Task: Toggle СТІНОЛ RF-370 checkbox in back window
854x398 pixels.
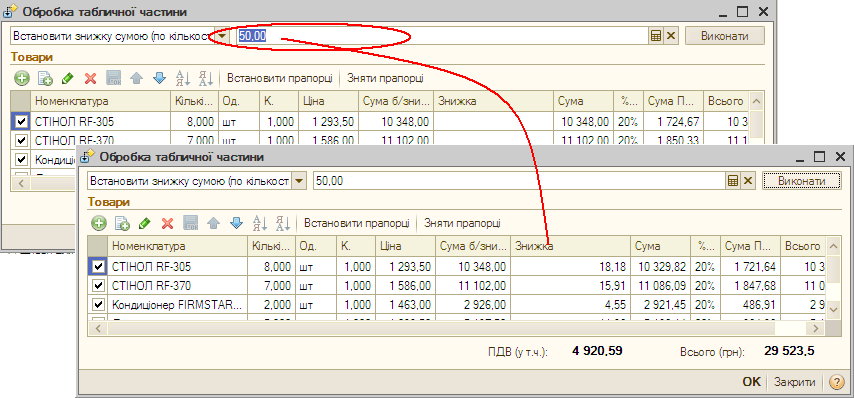Action: pos(21,140)
